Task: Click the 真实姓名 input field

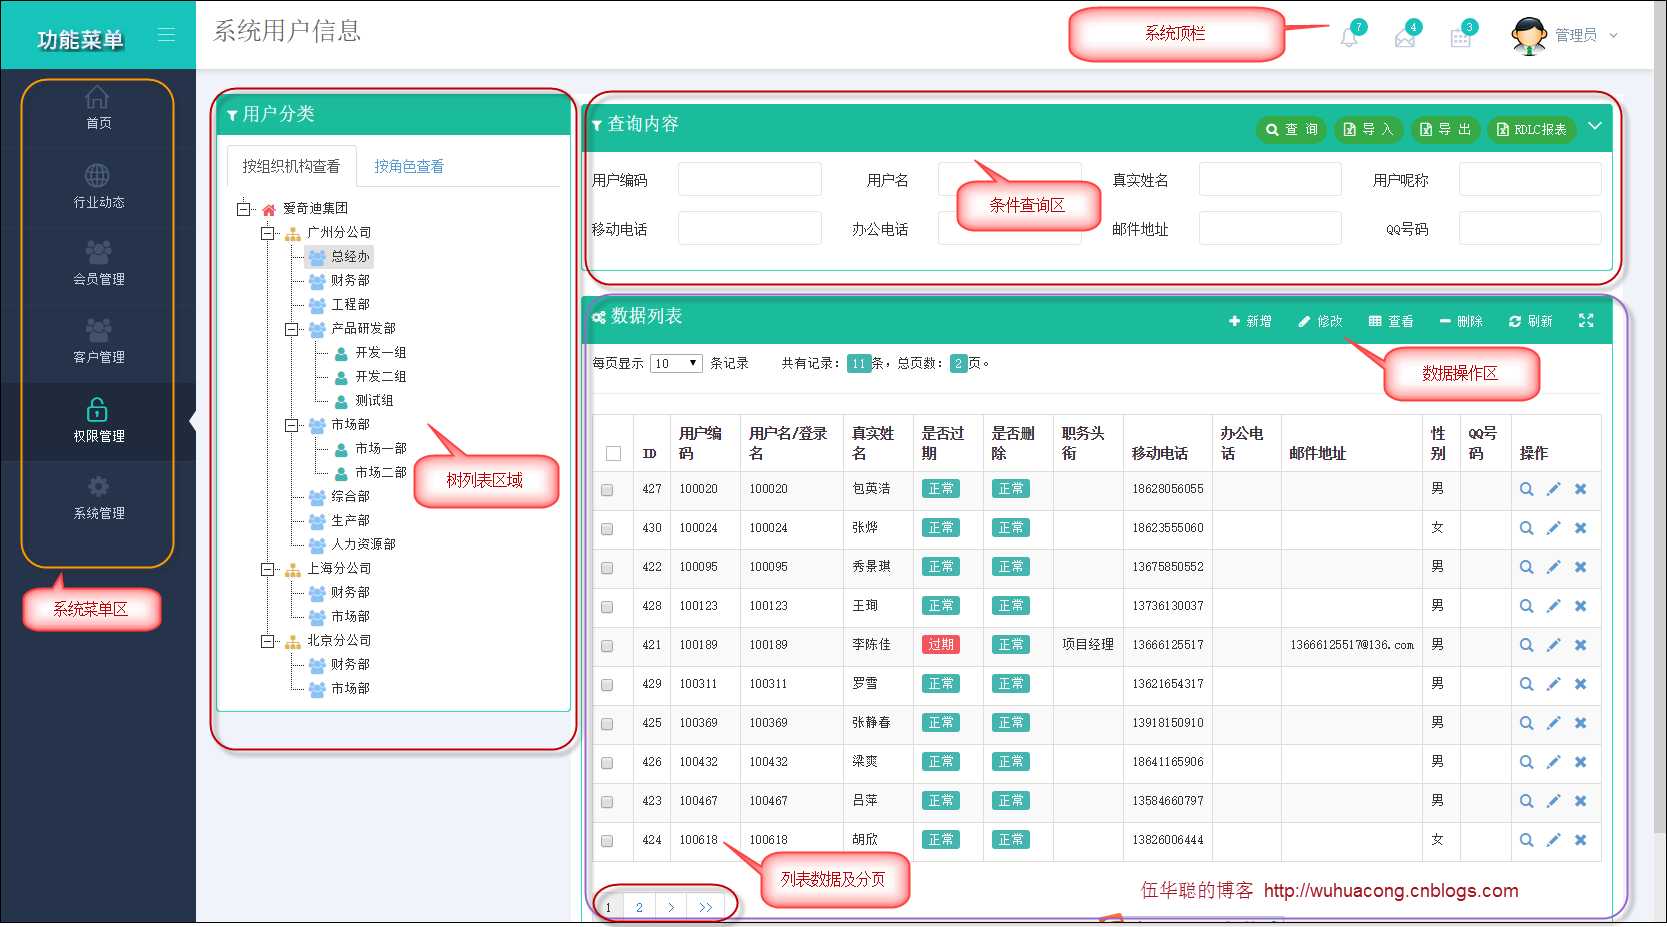Action: click(1270, 179)
